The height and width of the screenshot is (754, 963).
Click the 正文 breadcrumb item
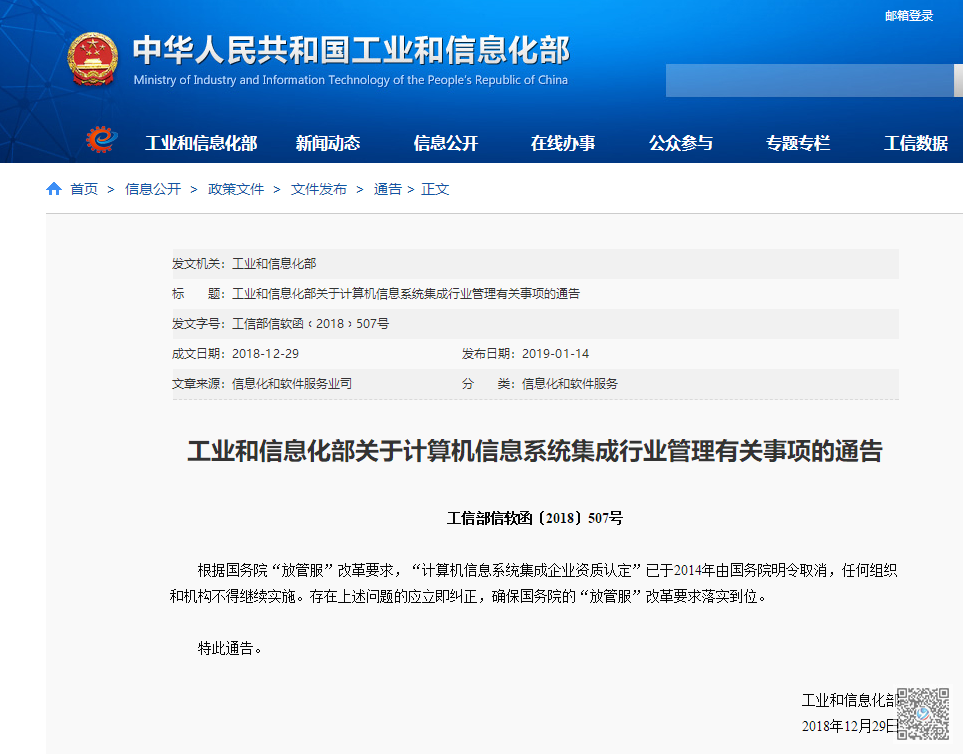pyautogui.click(x=435, y=189)
